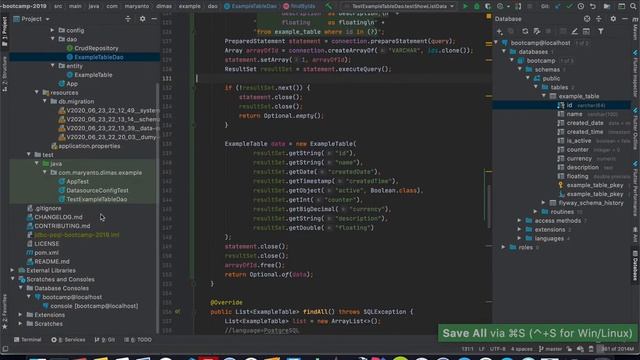This screenshot has height=360, width=640.
Task: Collapse example_table in Database tree
Action: click(544, 96)
